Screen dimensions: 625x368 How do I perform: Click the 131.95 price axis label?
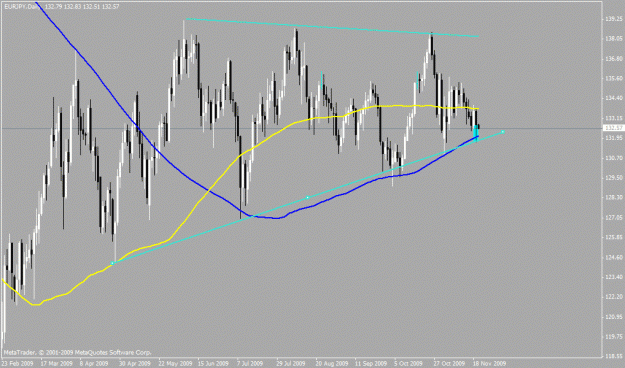pyautogui.click(x=614, y=138)
